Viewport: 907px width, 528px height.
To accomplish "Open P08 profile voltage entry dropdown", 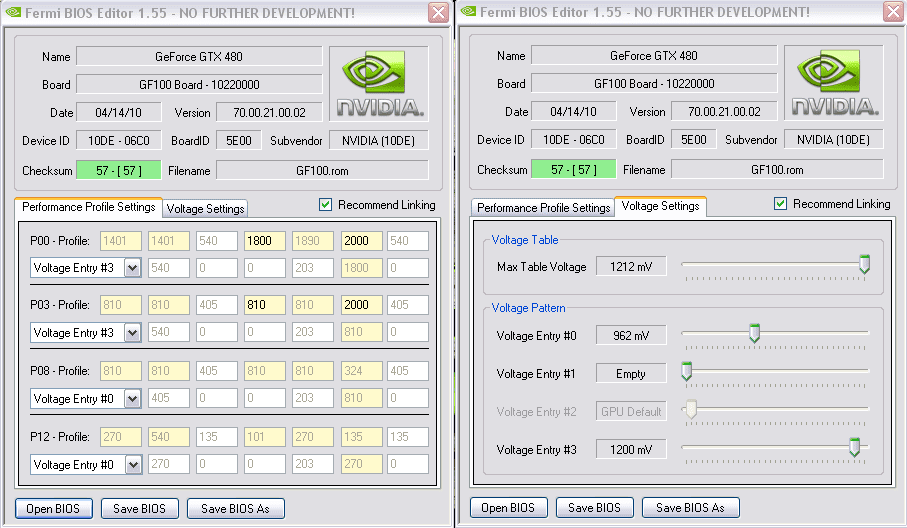I will (133, 398).
